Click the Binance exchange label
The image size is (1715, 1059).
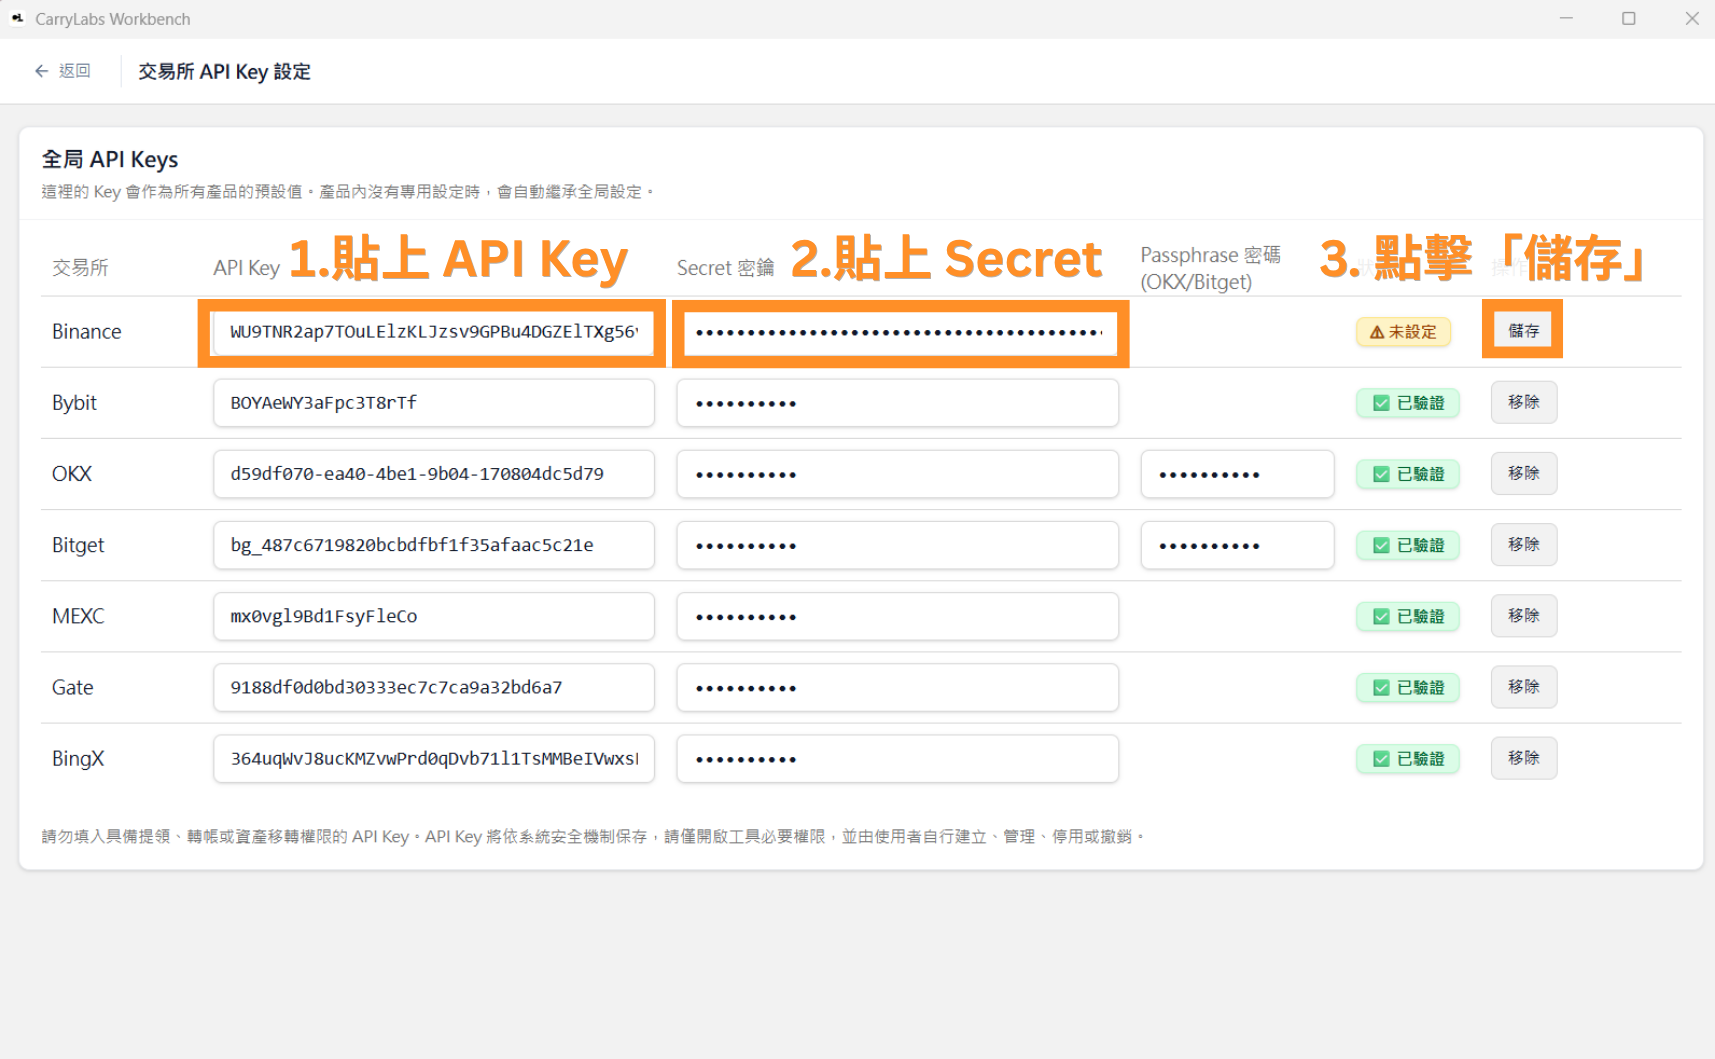(86, 332)
